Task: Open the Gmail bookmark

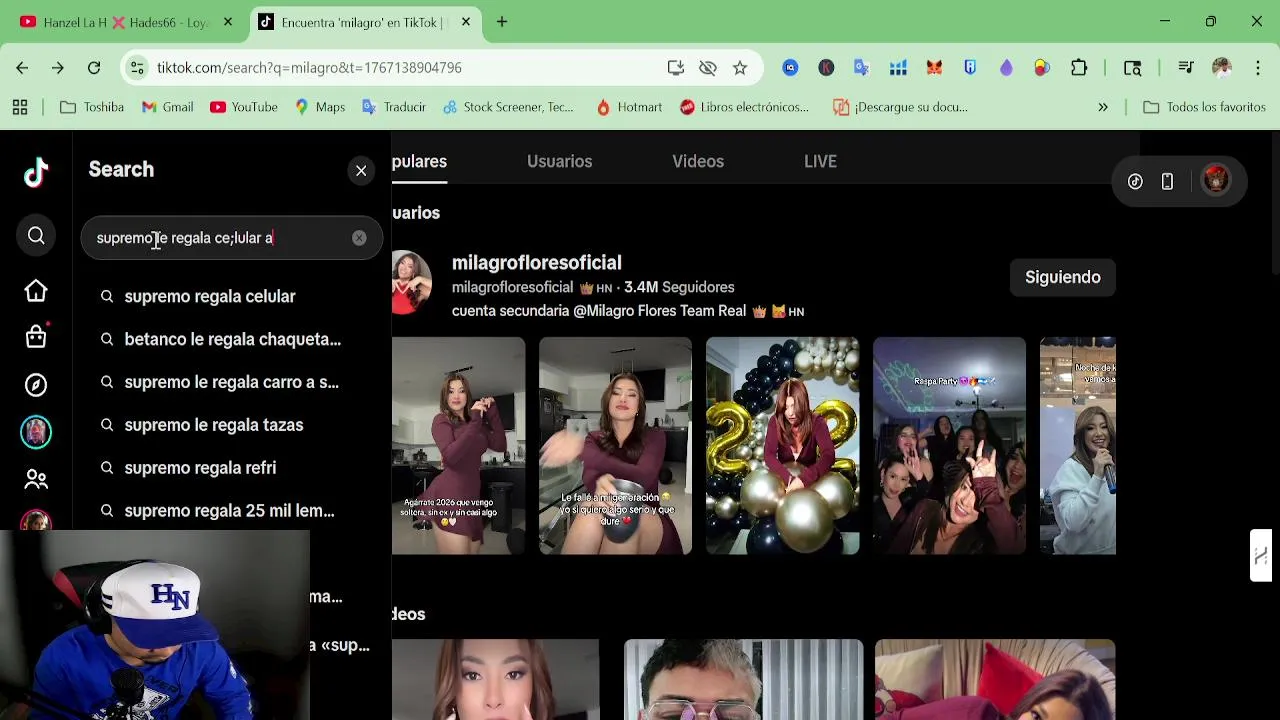Action: point(167,107)
